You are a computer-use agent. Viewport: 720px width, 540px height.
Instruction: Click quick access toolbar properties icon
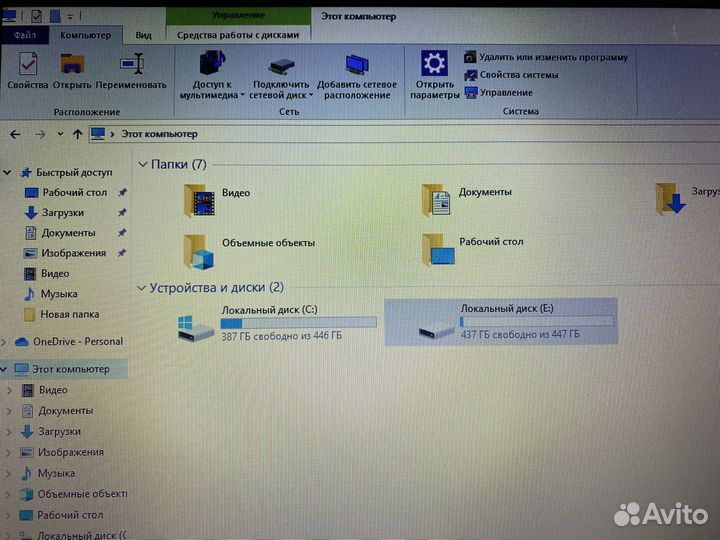point(37,17)
